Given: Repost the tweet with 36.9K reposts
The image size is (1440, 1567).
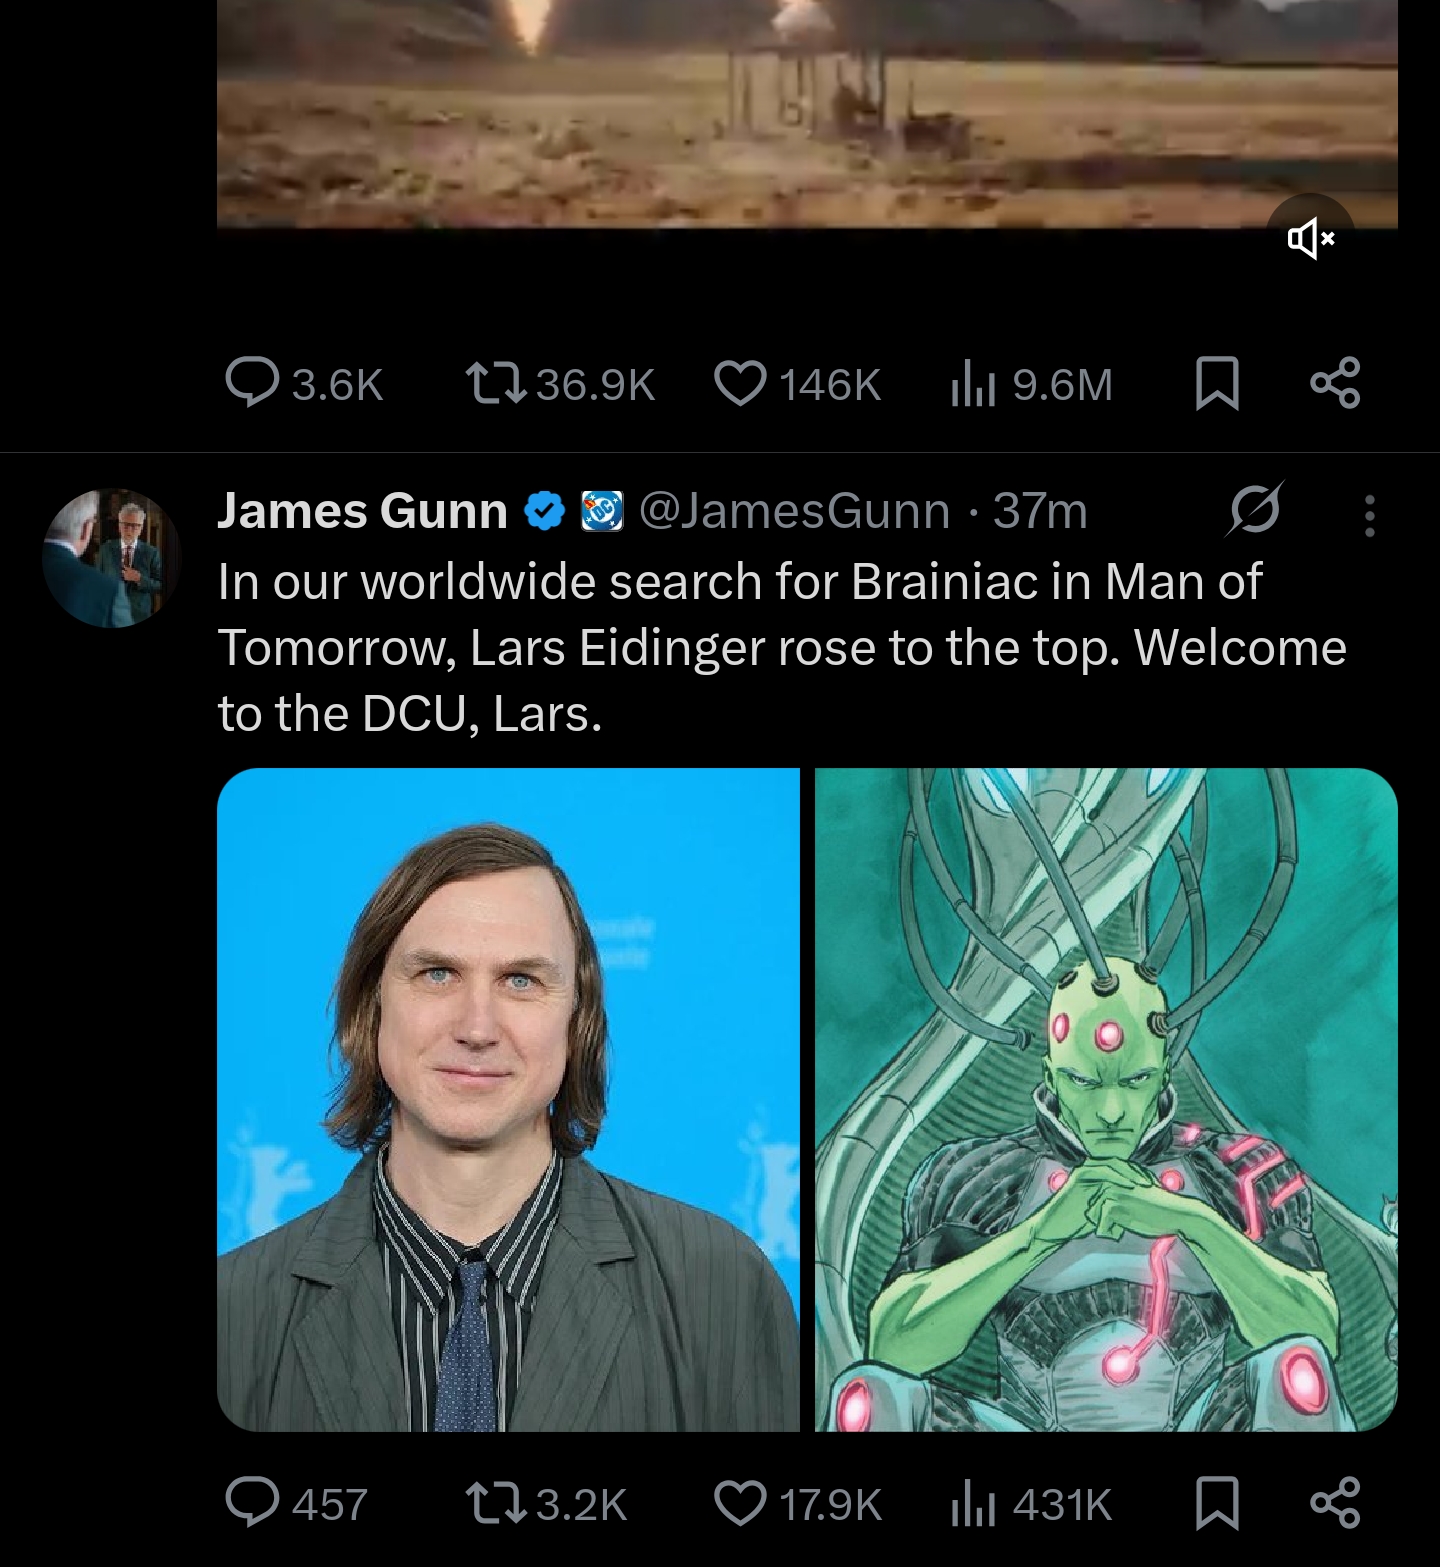Looking at the screenshot, I should [x=497, y=384].
